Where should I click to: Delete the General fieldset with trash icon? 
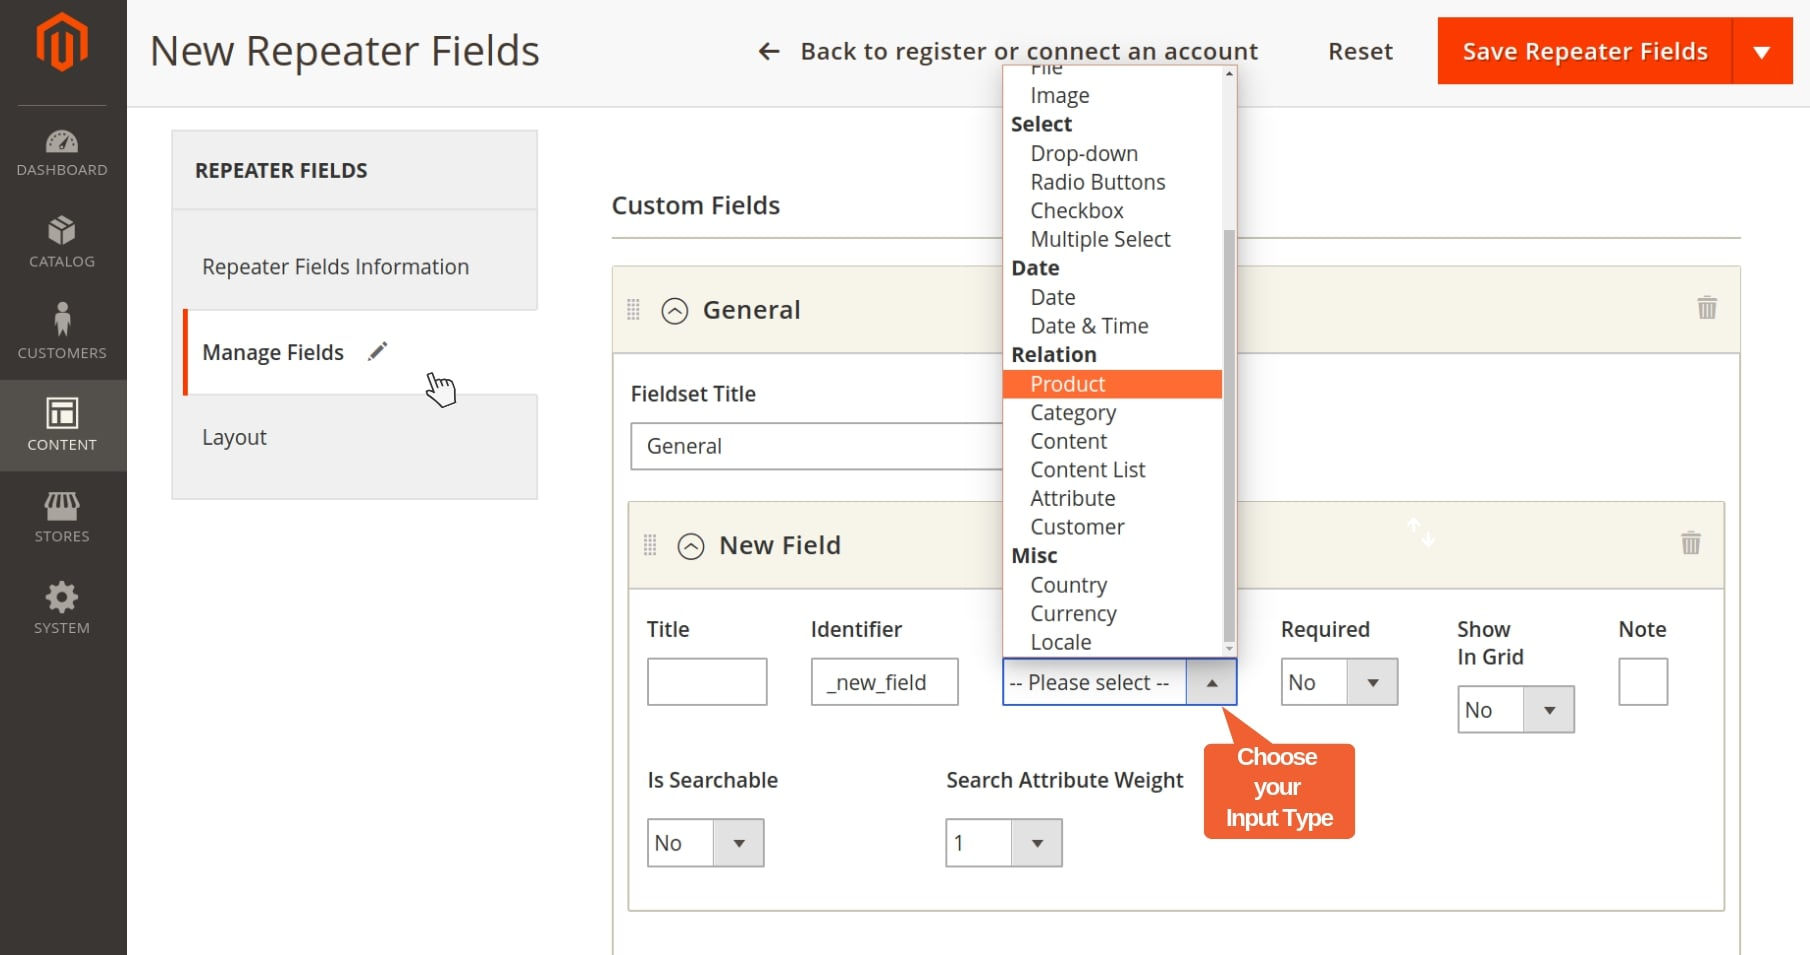pyautogui.click(x=1707, y=308)
